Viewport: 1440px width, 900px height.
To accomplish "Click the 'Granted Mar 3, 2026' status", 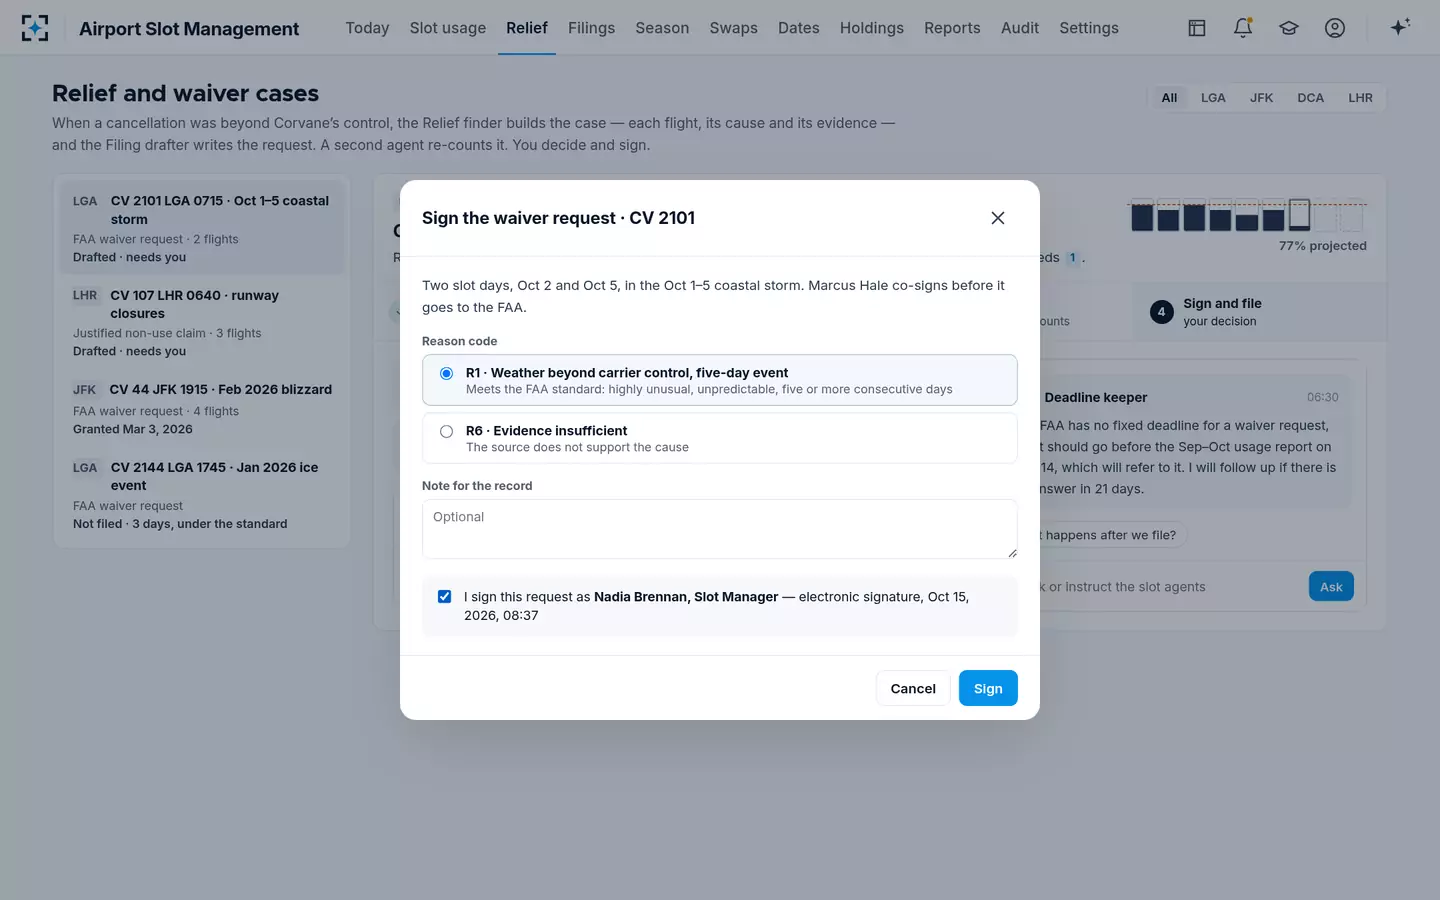I will pos(133,429).
